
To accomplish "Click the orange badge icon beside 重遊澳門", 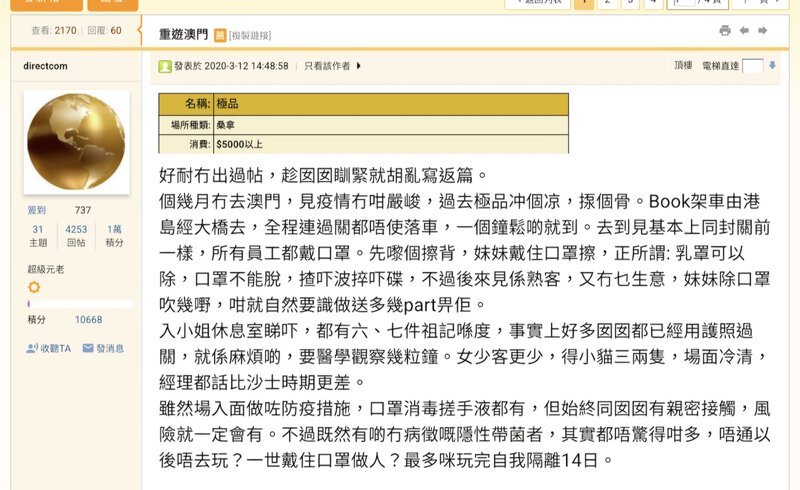I will (219, 35).
